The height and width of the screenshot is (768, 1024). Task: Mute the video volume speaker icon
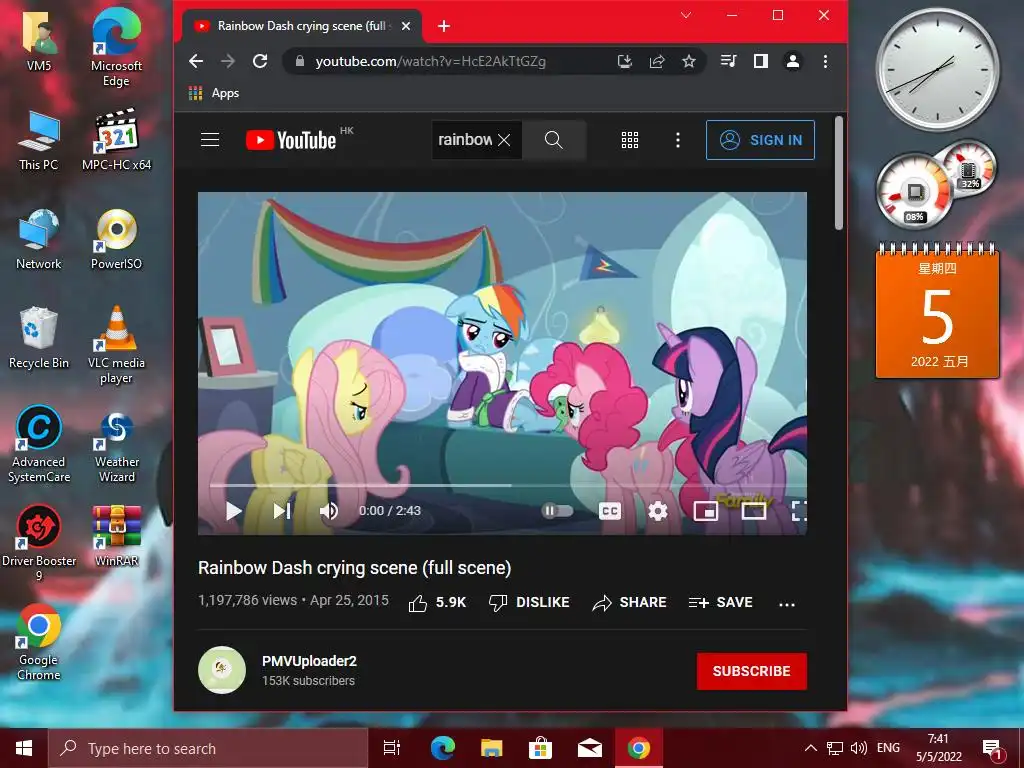328,511
